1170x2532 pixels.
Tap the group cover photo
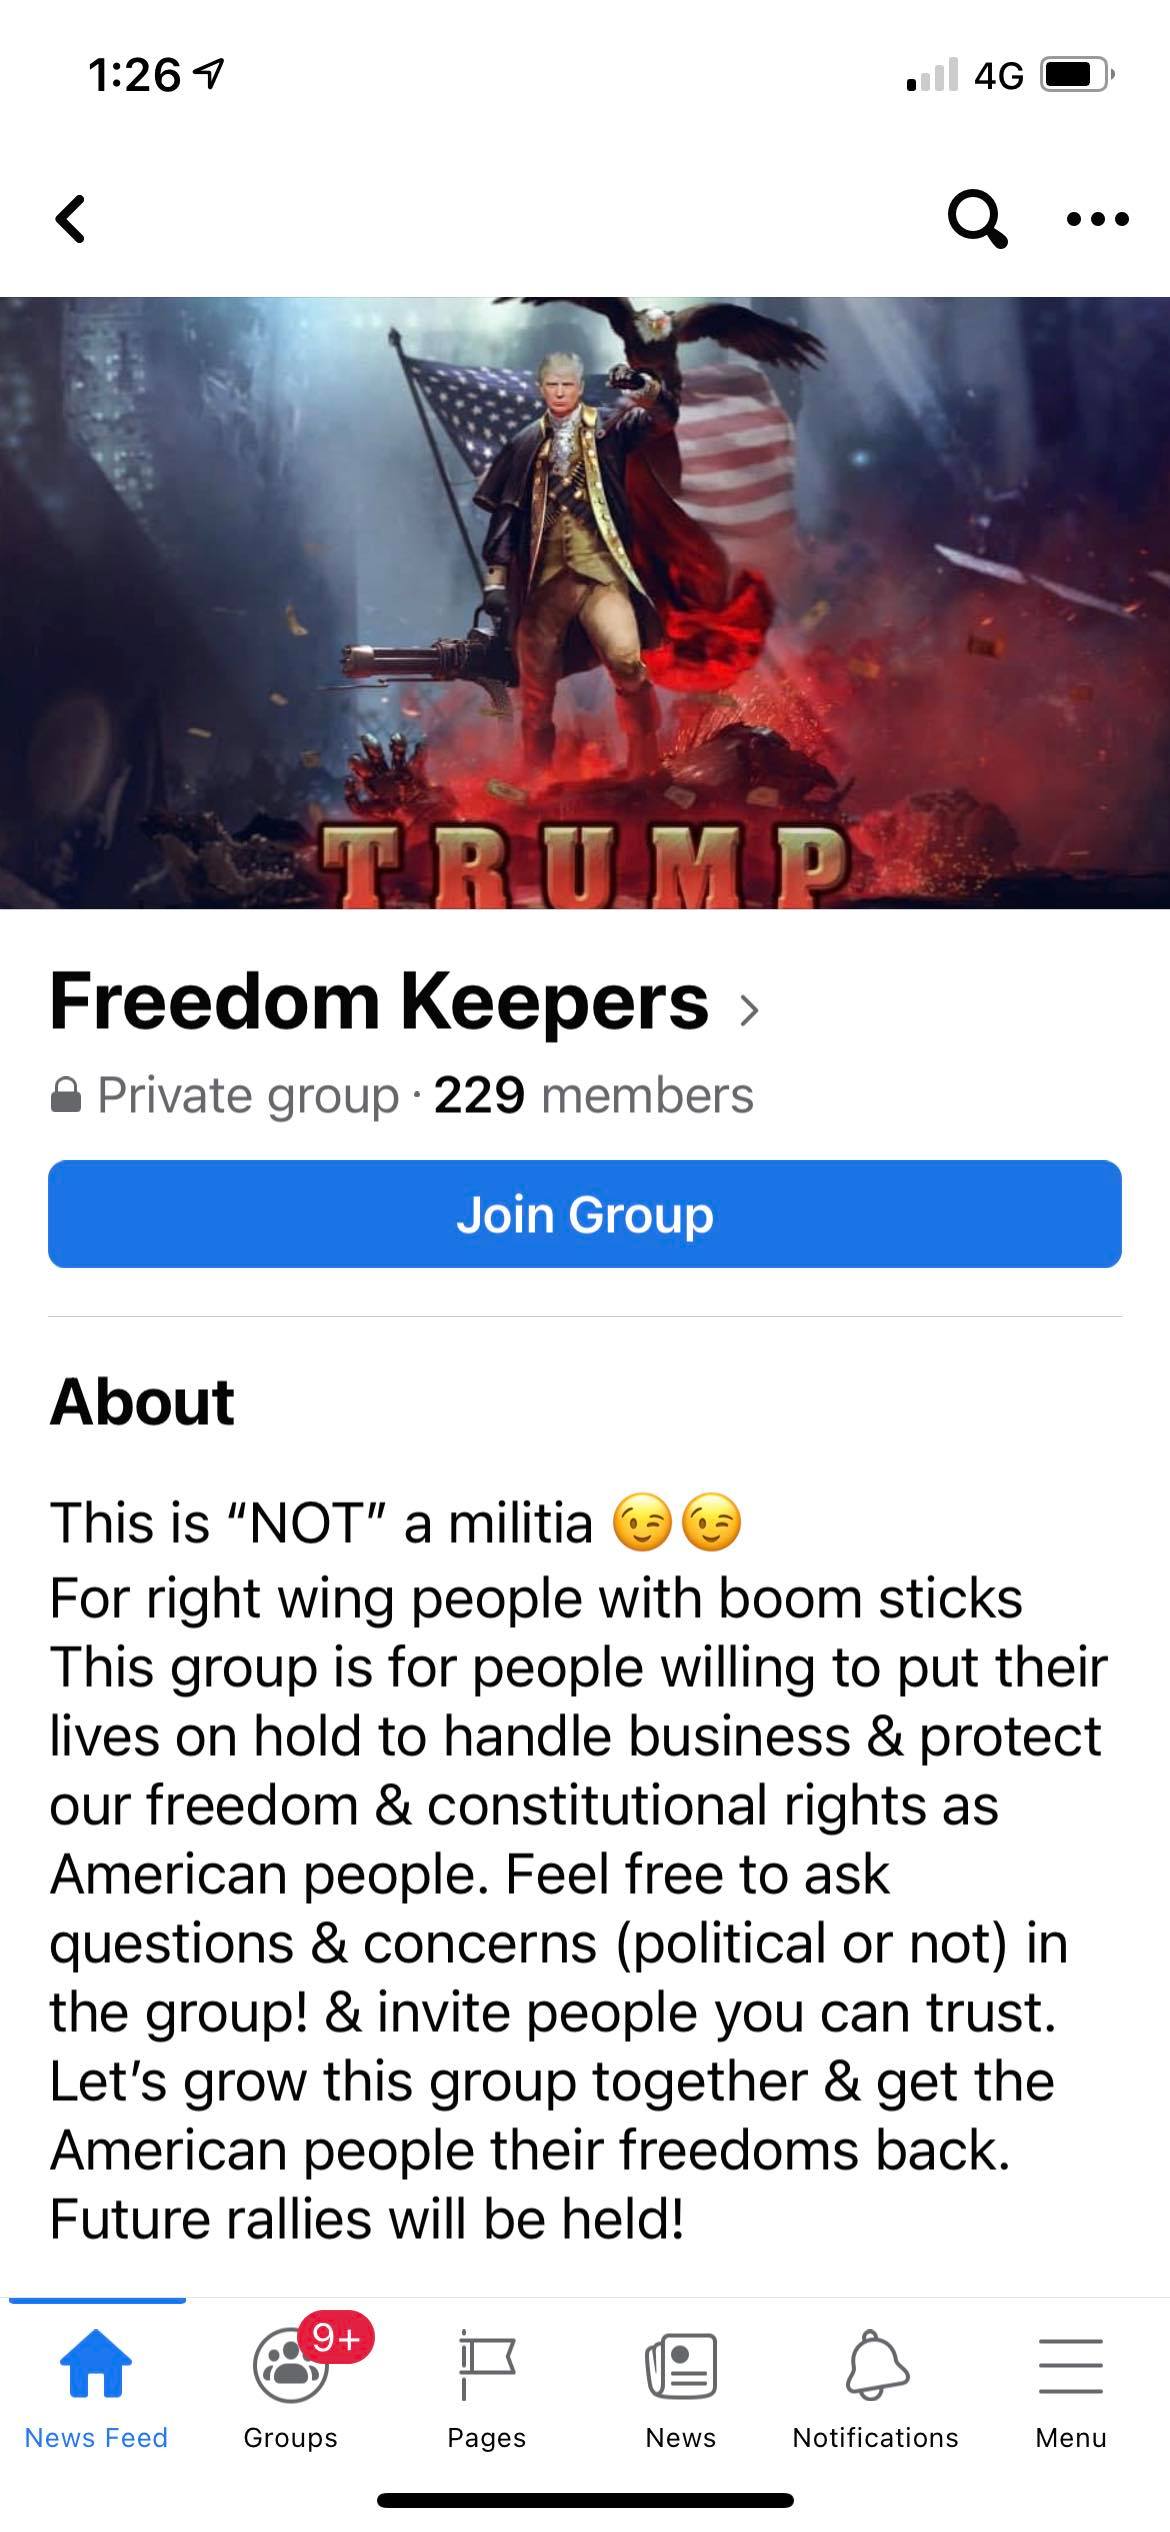point(585,603)
